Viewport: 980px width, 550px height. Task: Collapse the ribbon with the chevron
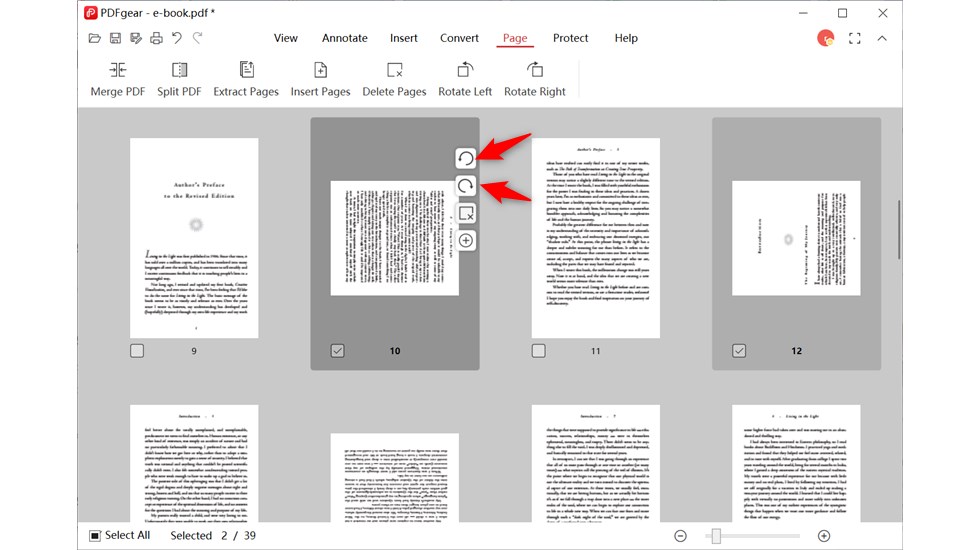point(882,38)
